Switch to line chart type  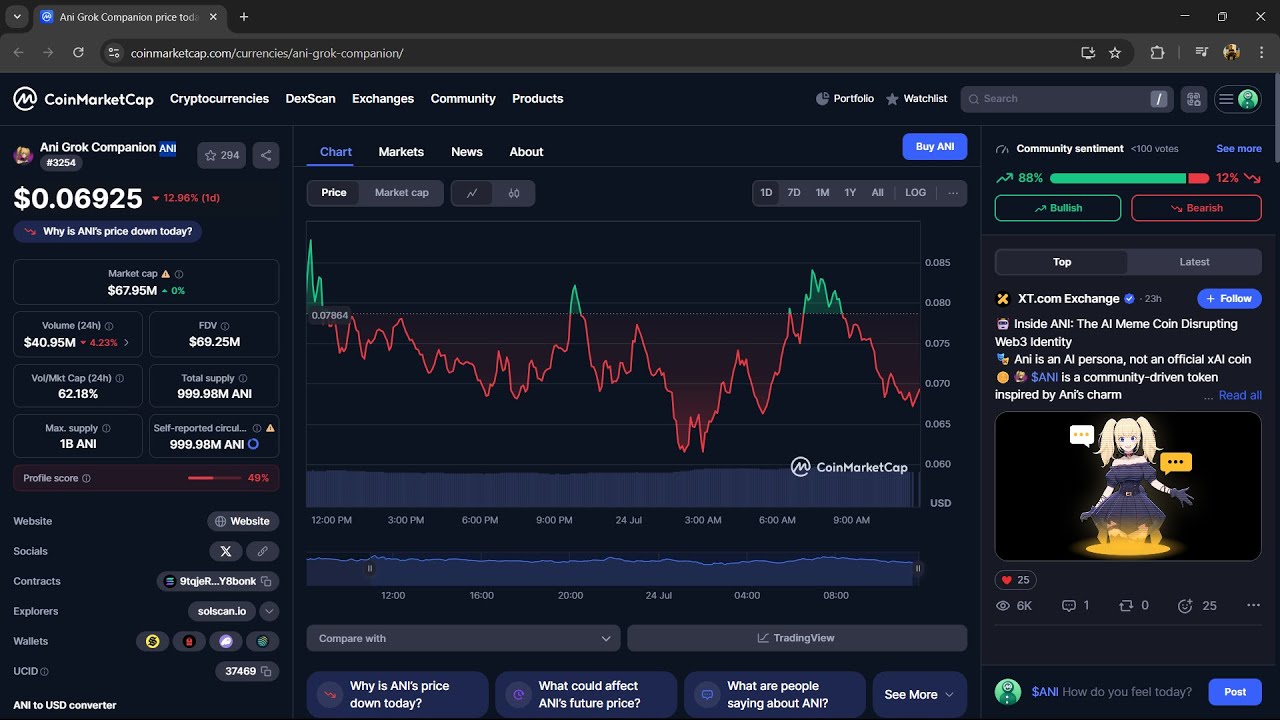tap(472, 193)
